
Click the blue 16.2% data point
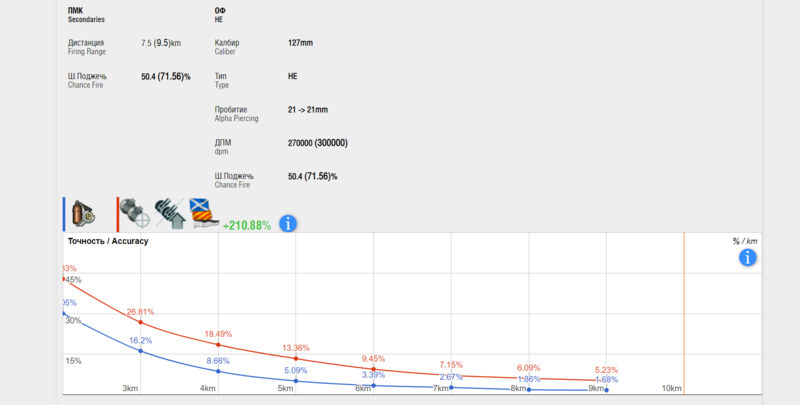(x=141, y=351)
